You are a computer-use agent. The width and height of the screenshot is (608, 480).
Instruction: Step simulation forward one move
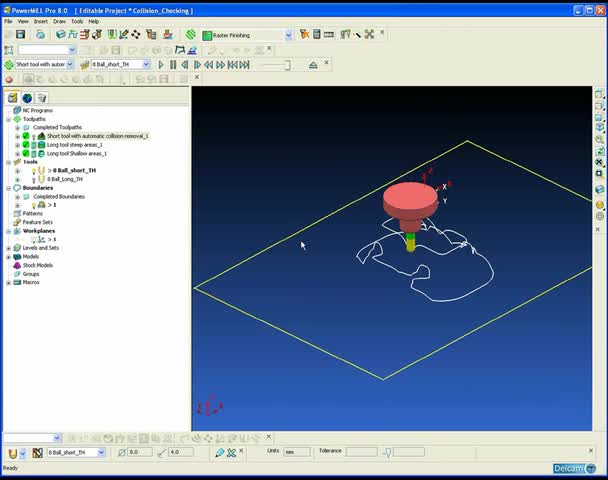[197, 65]
